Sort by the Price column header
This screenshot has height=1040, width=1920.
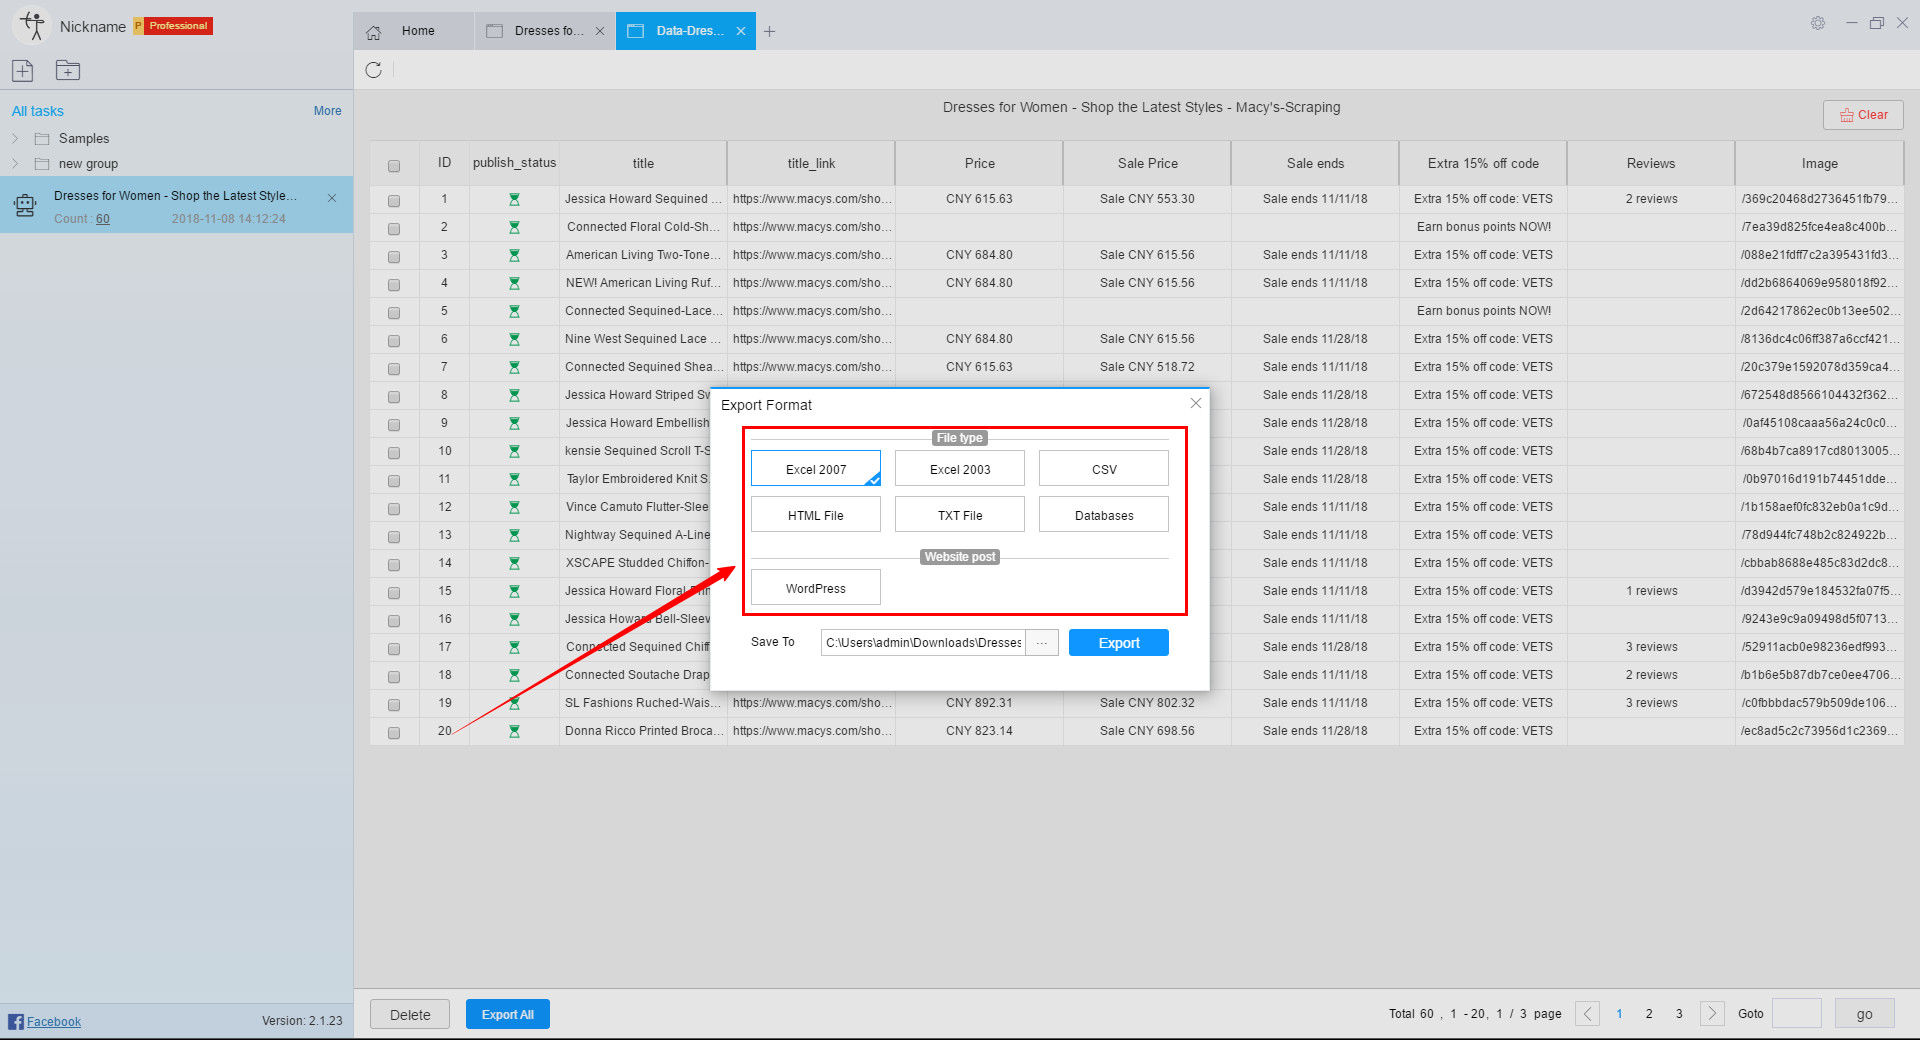click(980, 163)
